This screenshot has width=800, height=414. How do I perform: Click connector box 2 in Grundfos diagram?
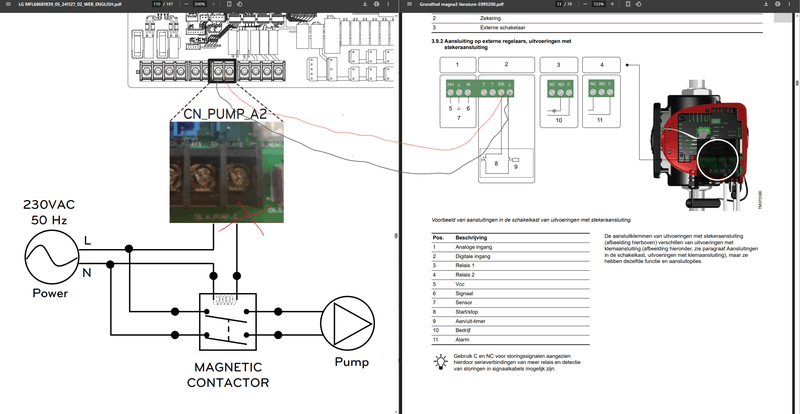click(x=506, y=64)
